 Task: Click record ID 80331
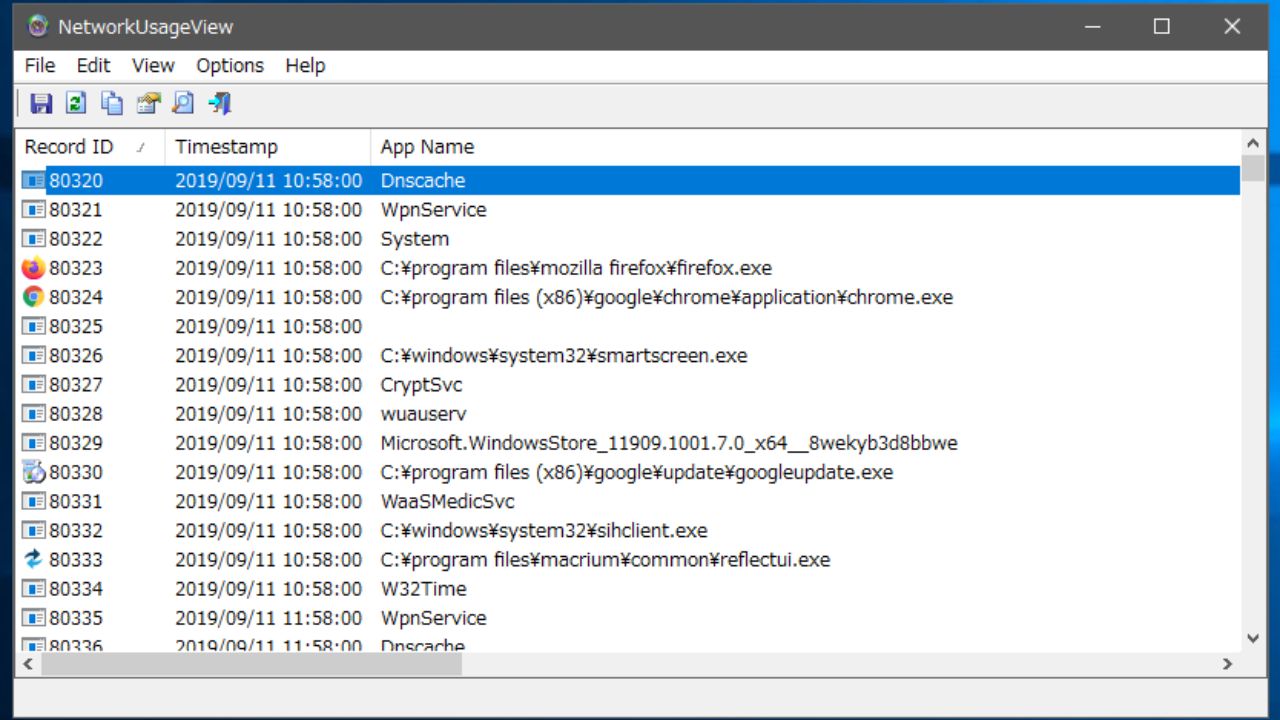[76, 501]
